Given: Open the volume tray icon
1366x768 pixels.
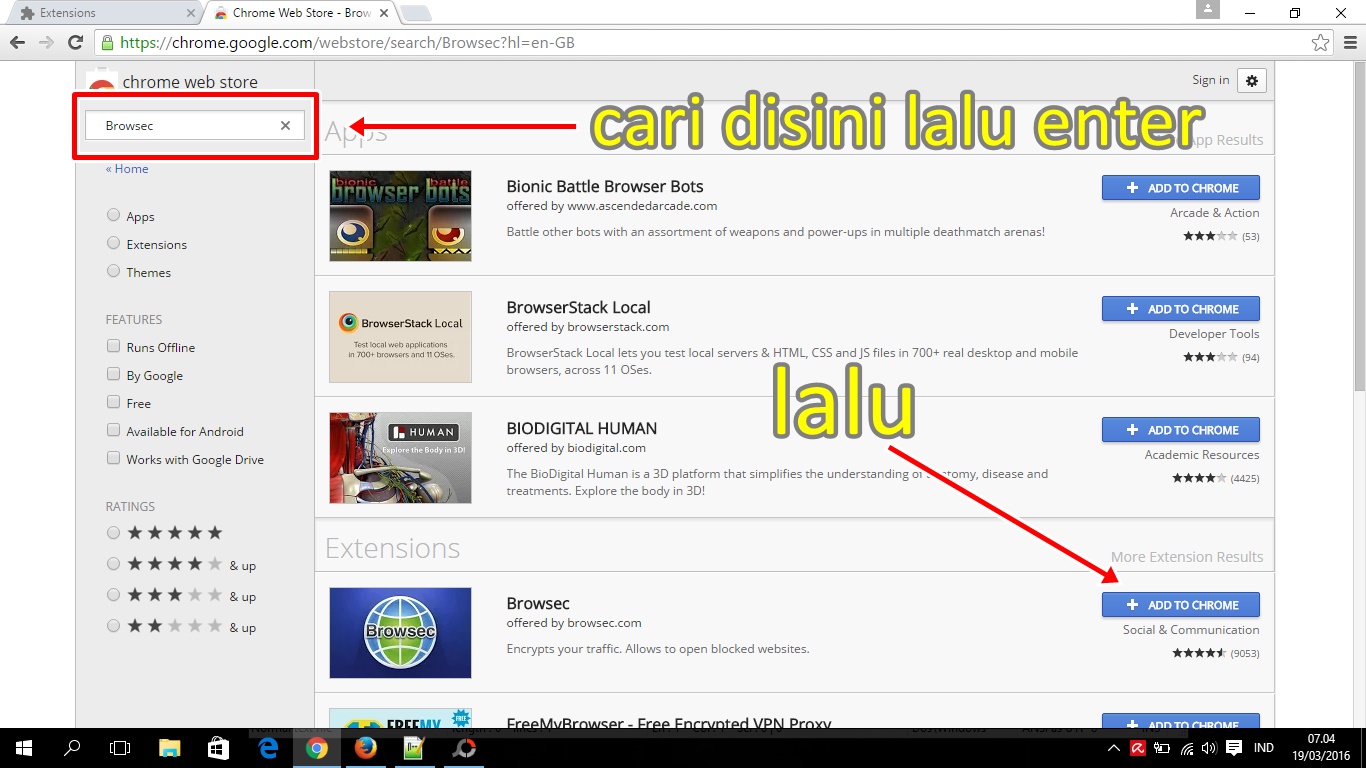Looking at the screenshot, I should 1210,748.
